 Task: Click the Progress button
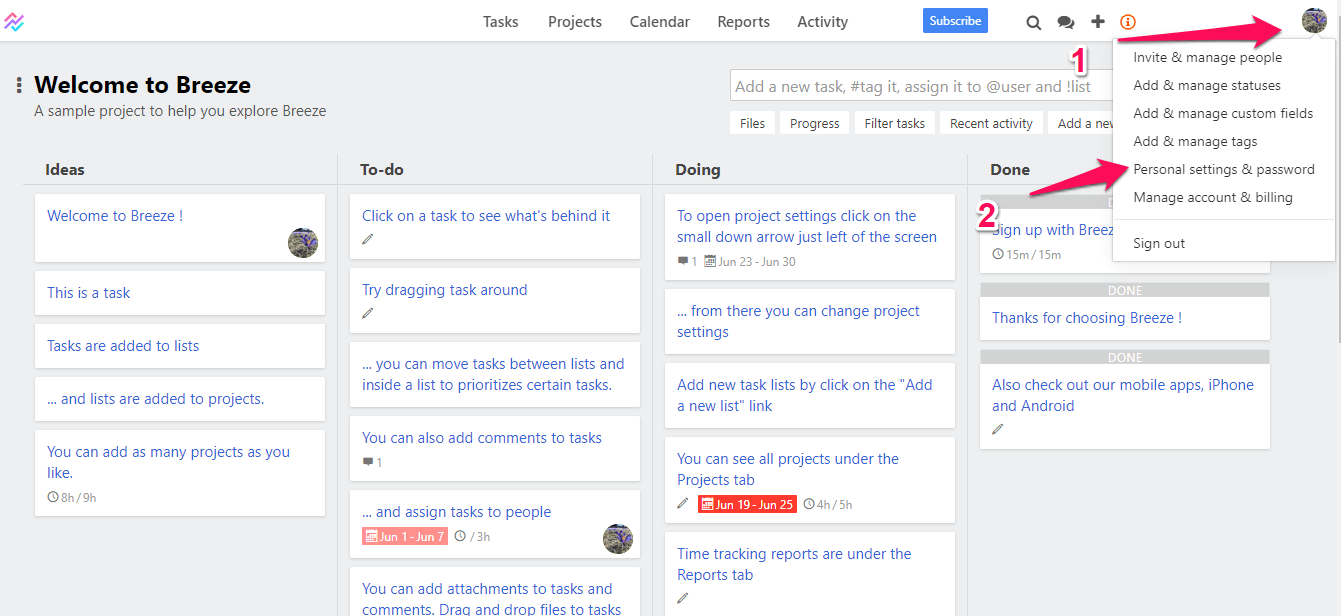point(815,123)
